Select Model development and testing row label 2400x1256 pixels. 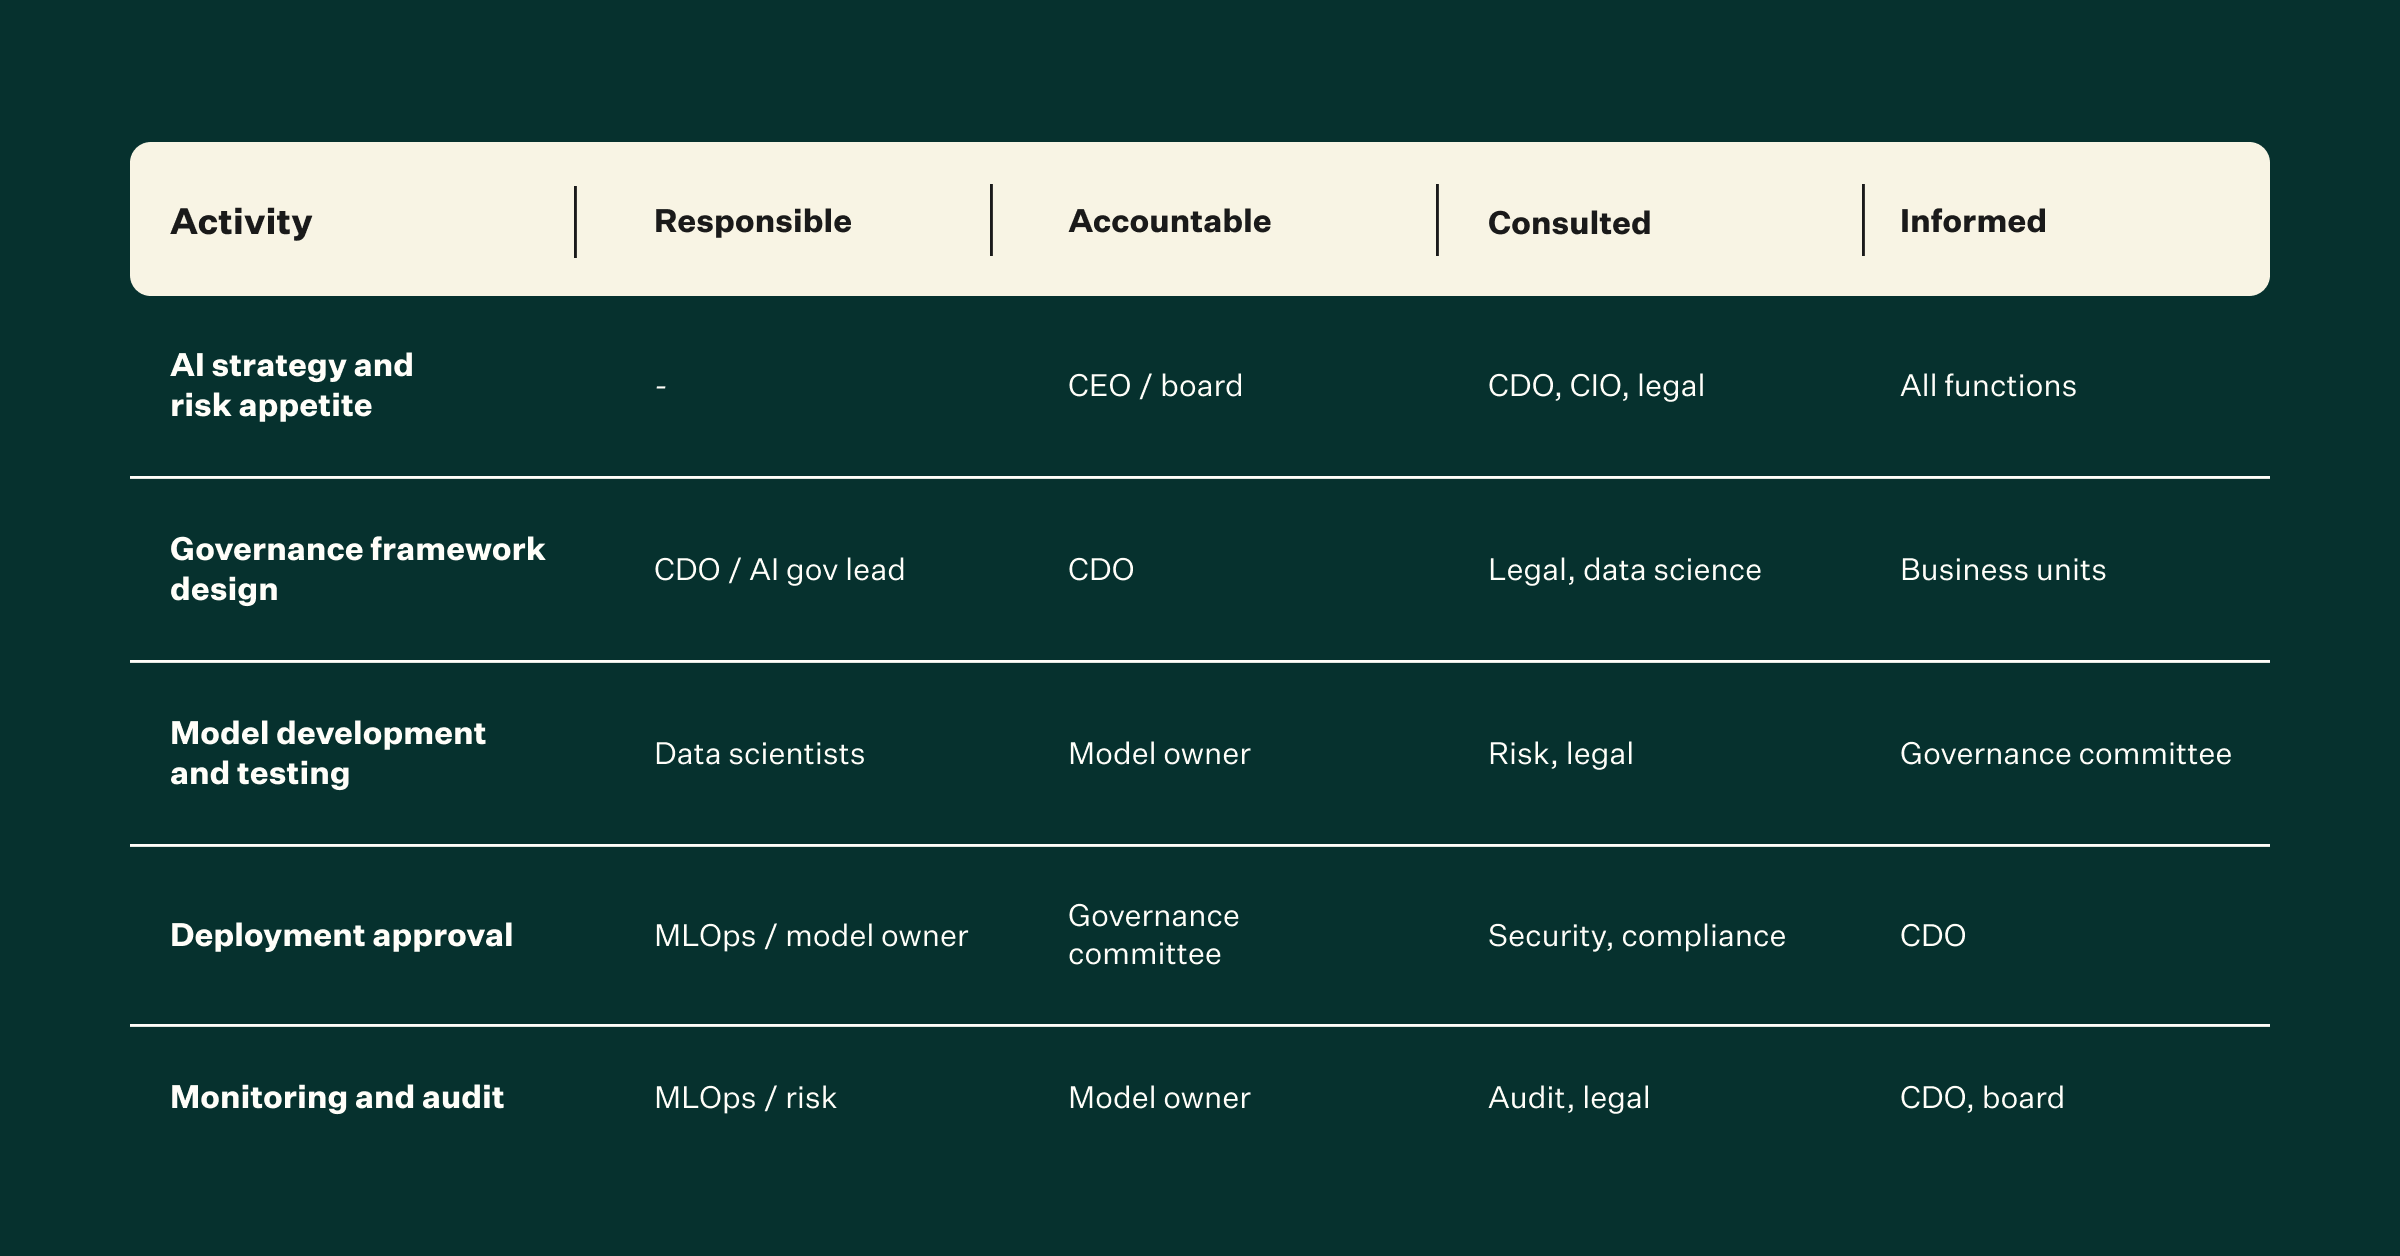[x=328, y=753]
